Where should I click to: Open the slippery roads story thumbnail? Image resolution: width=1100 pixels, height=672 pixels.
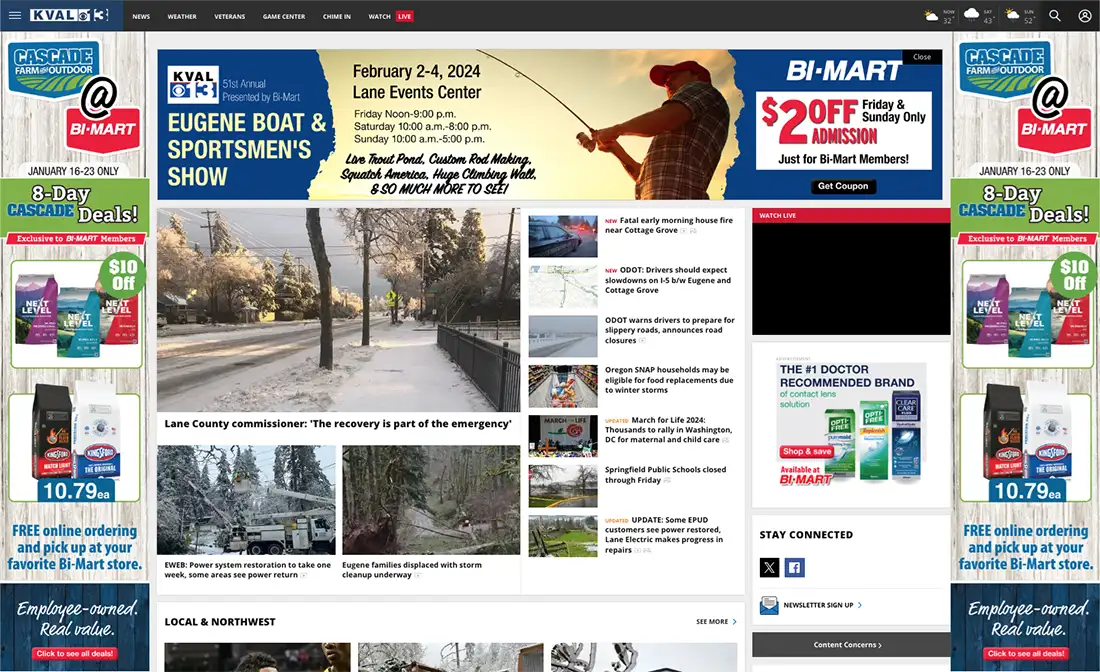click(563, 336)
